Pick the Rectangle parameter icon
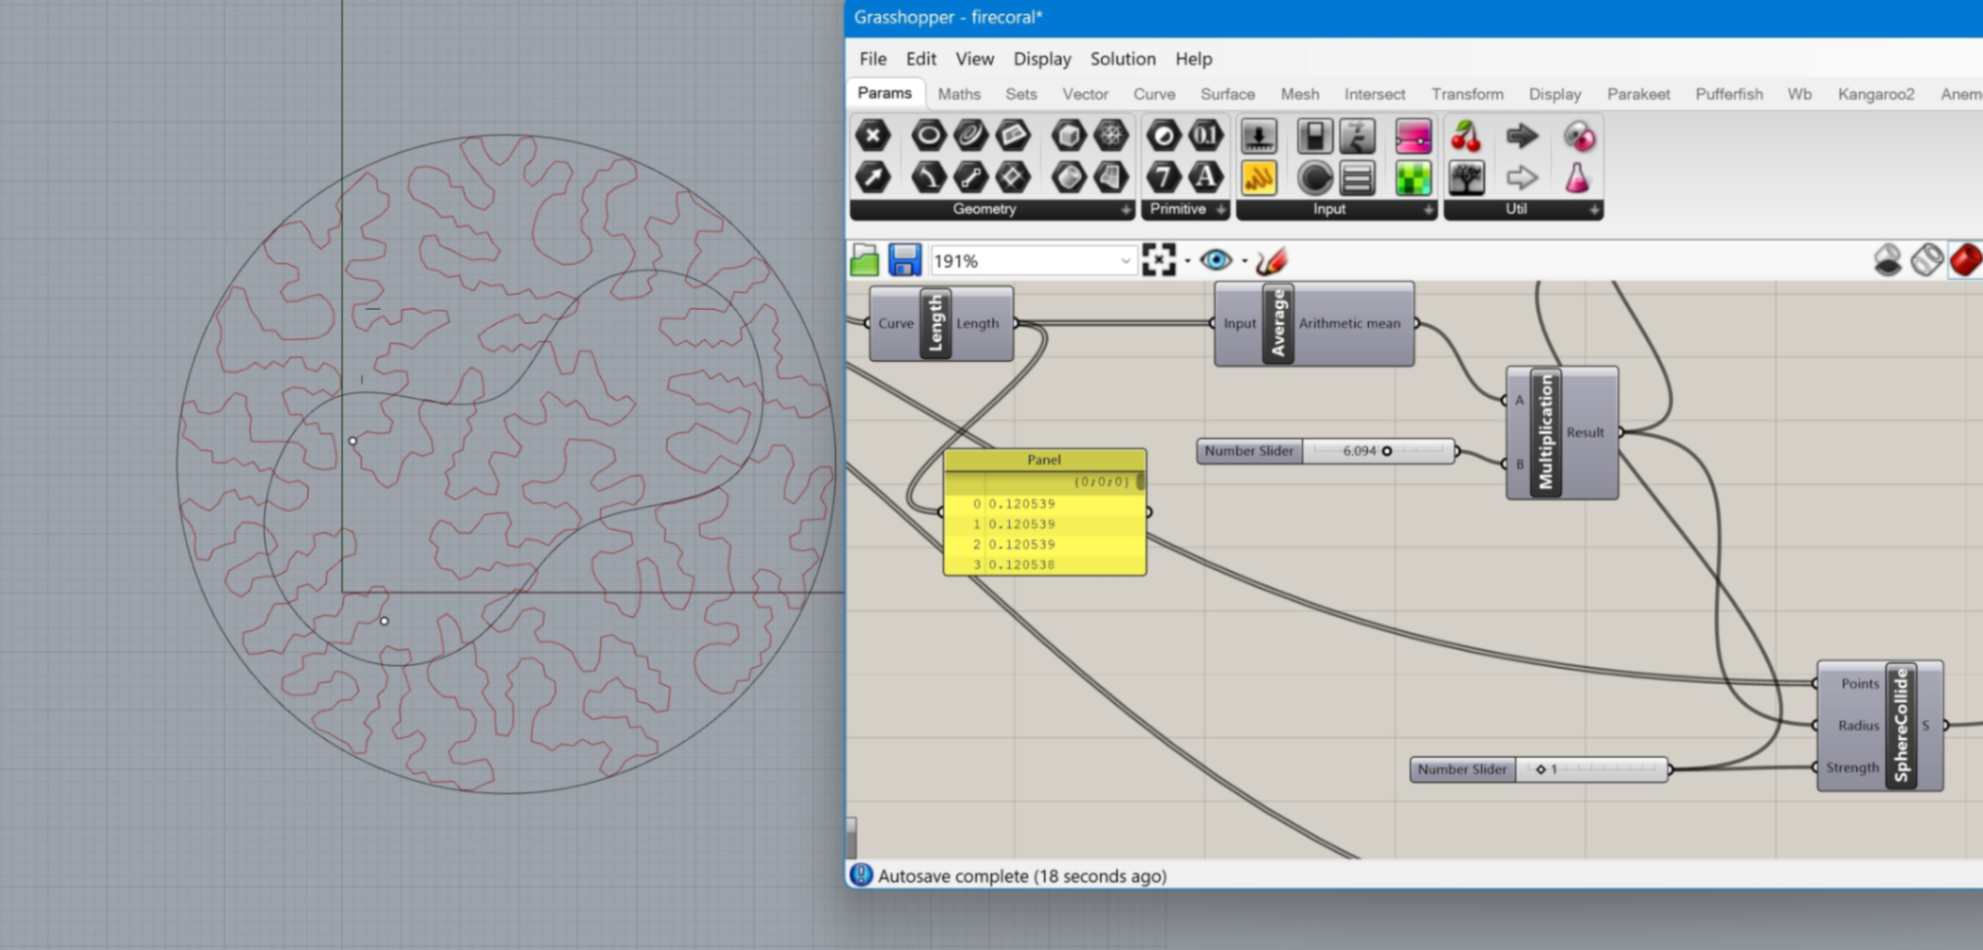 (1012, 178)
